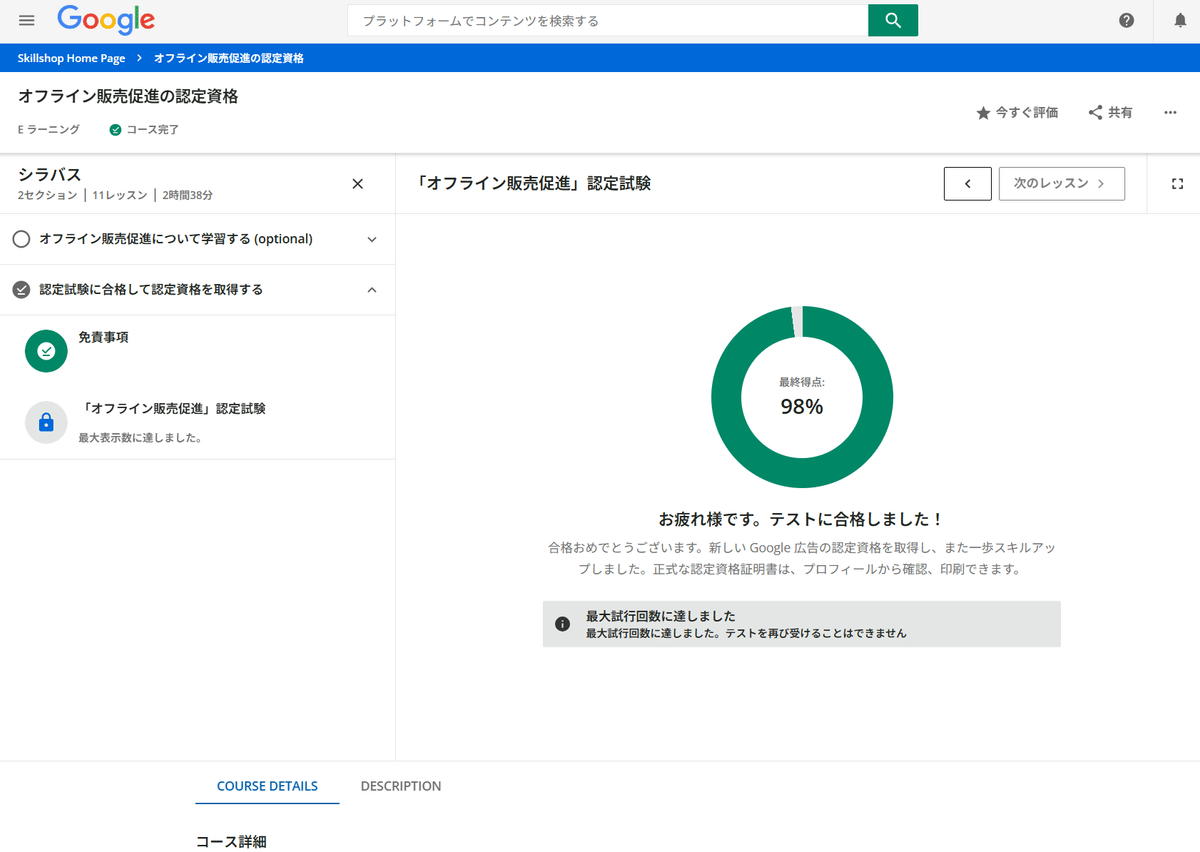Image resolution: width=1200 pixels, height=852 pixels.
Task: Select the COURSE DETAILS tab
Action: click(x=266, y=786)
